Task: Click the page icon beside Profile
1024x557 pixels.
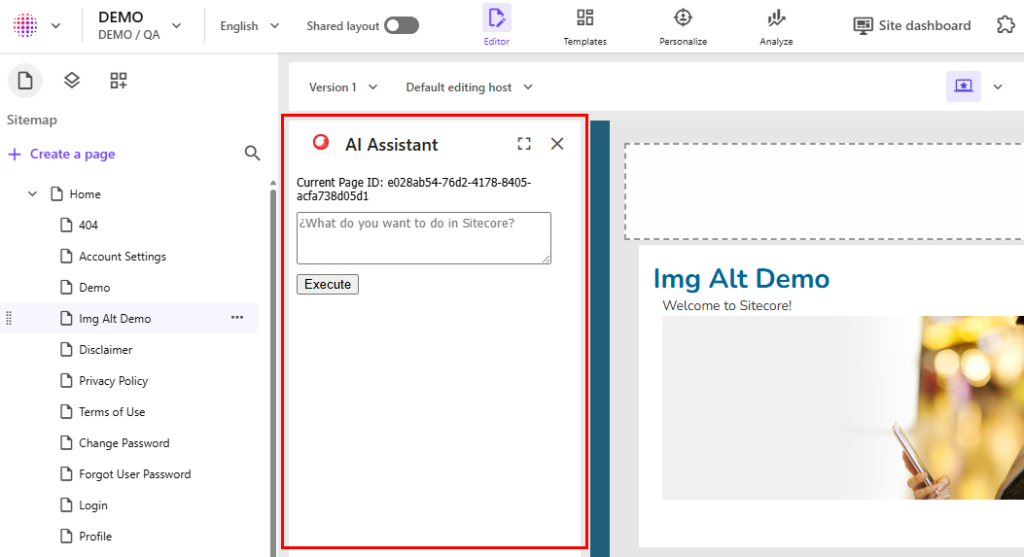Action: pyautogui.click(x=66, y=536)
